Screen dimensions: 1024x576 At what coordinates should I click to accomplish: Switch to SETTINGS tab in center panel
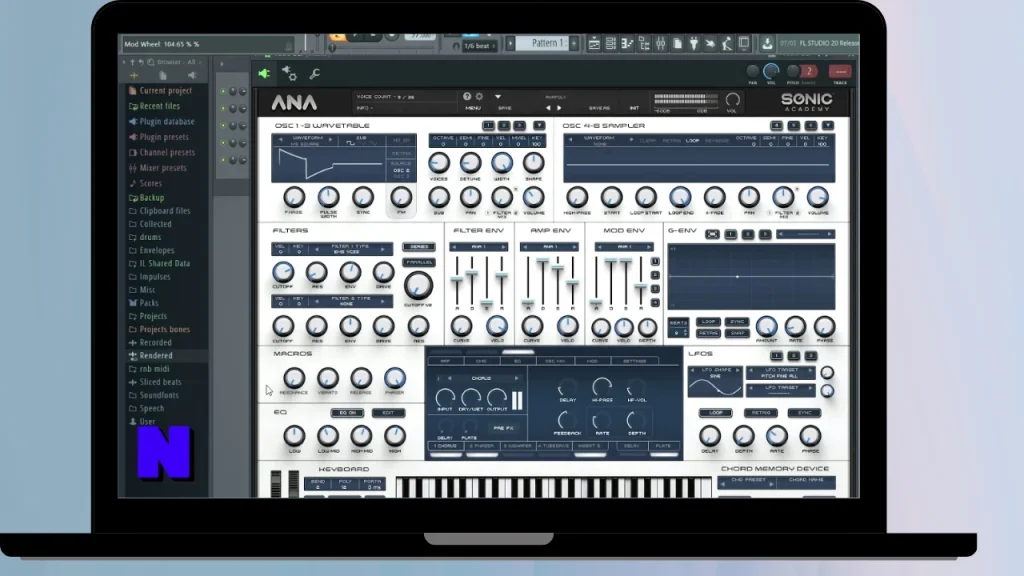(x=634, y=361)
